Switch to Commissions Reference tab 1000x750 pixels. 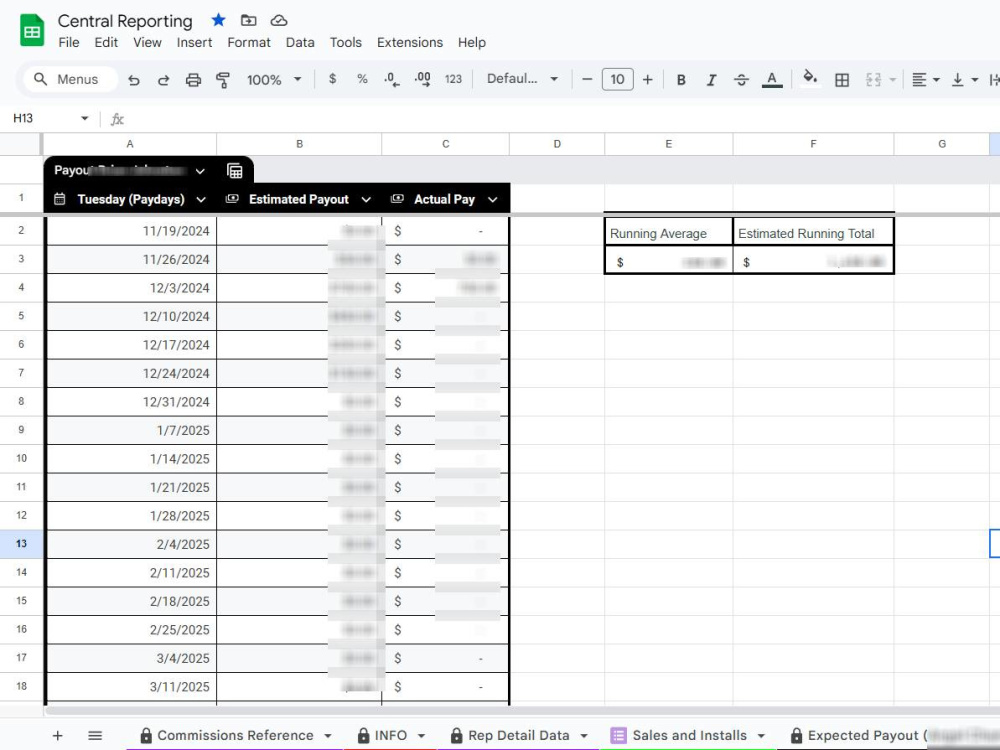235,735
